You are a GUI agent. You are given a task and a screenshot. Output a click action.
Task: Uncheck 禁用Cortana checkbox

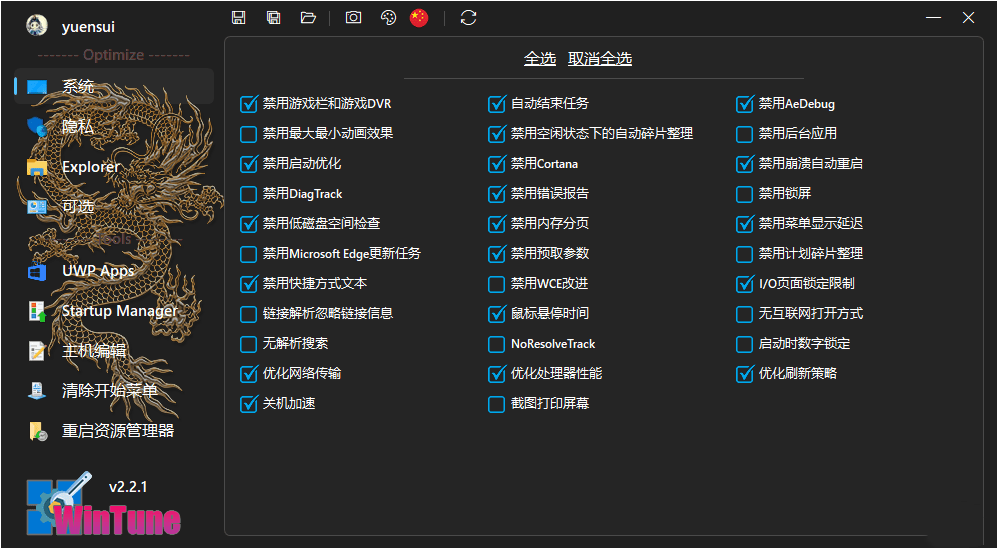point(496,164)
